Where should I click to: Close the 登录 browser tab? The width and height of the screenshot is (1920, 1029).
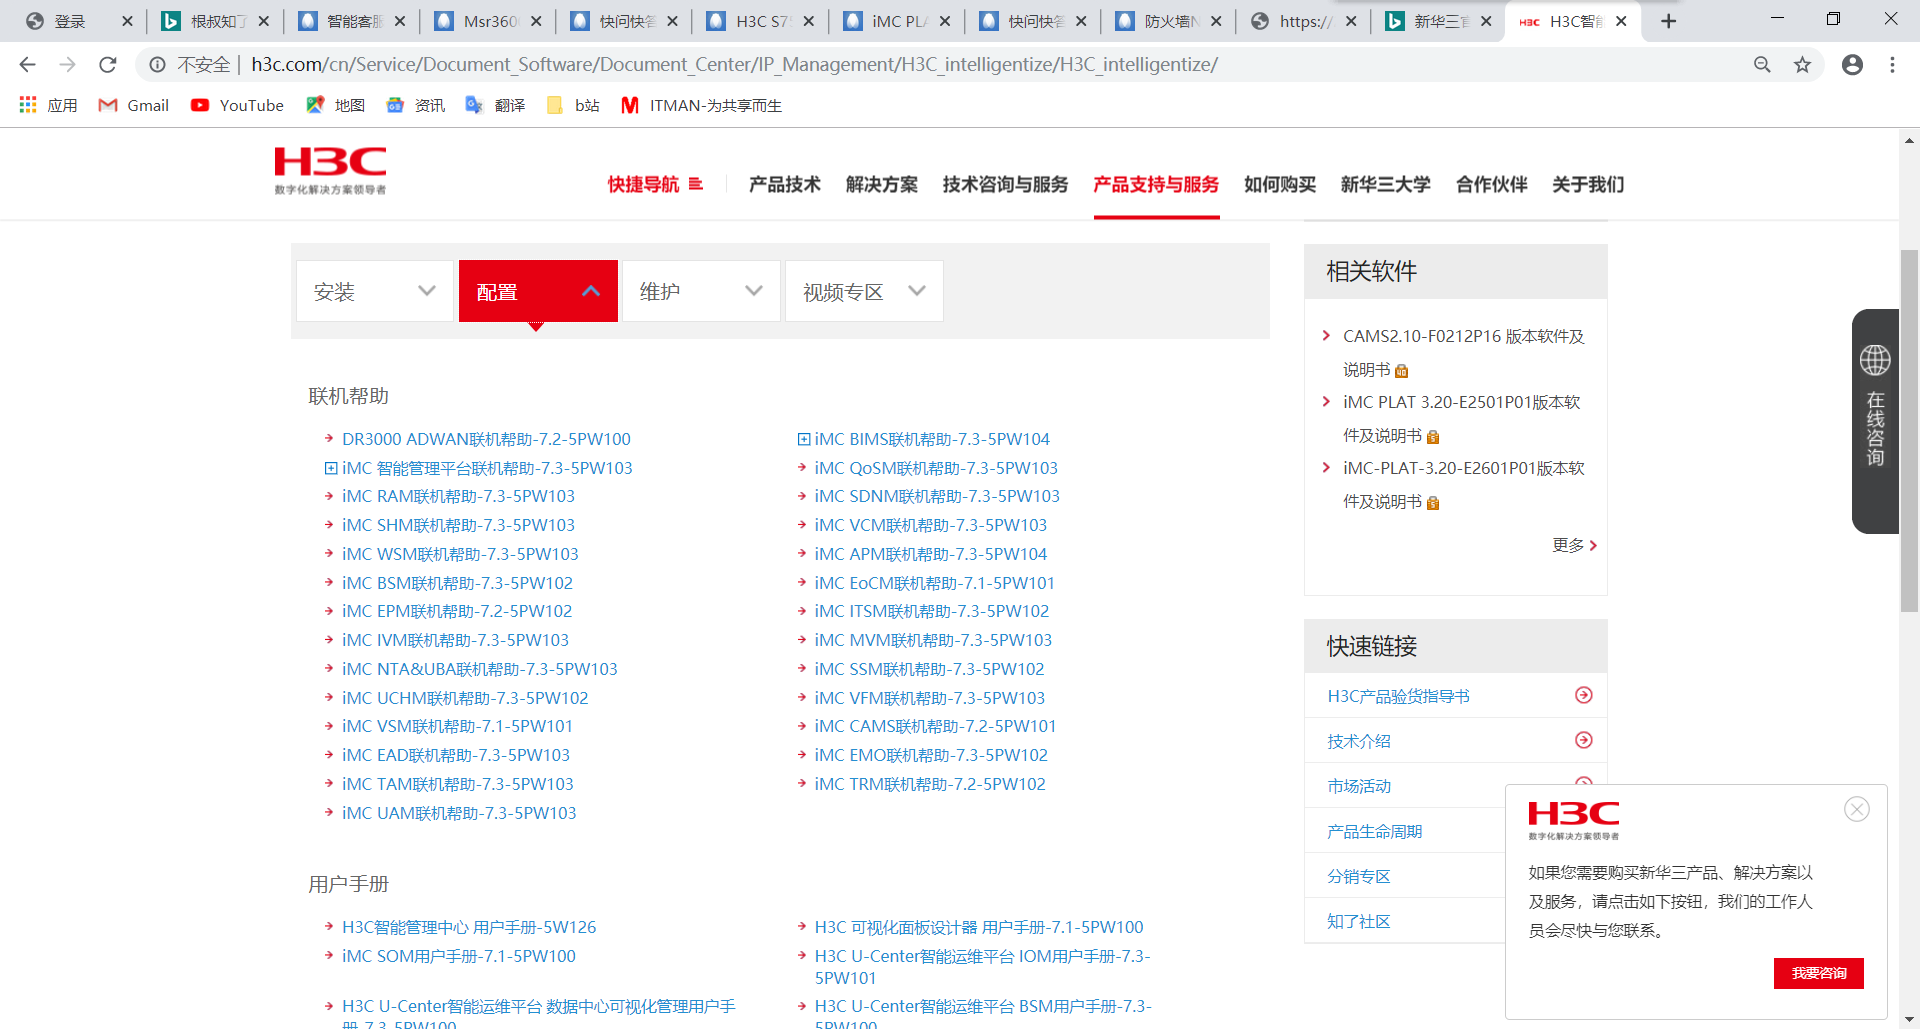[x=127, y=21]
